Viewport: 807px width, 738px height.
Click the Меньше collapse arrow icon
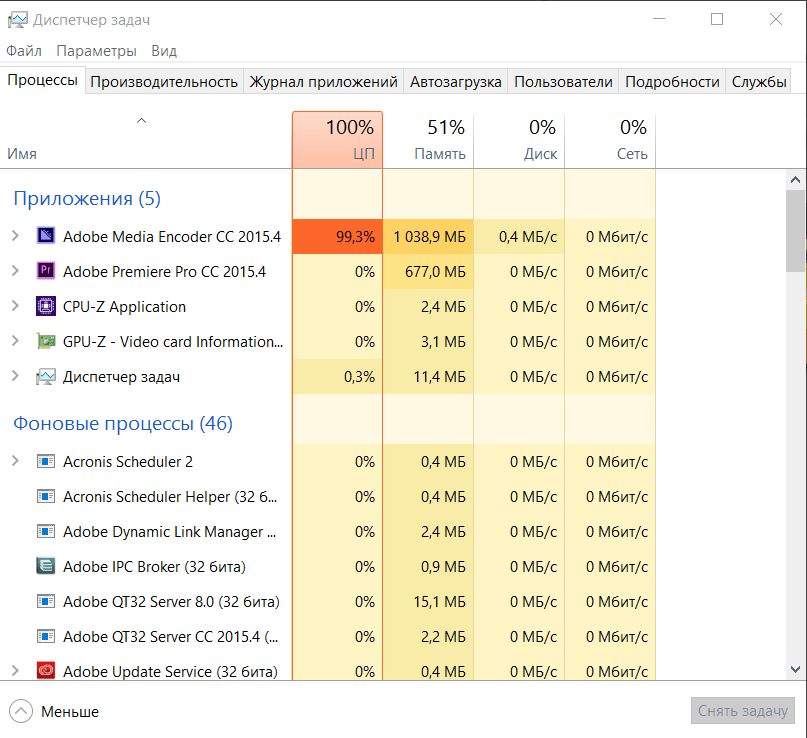coord(21,711)
